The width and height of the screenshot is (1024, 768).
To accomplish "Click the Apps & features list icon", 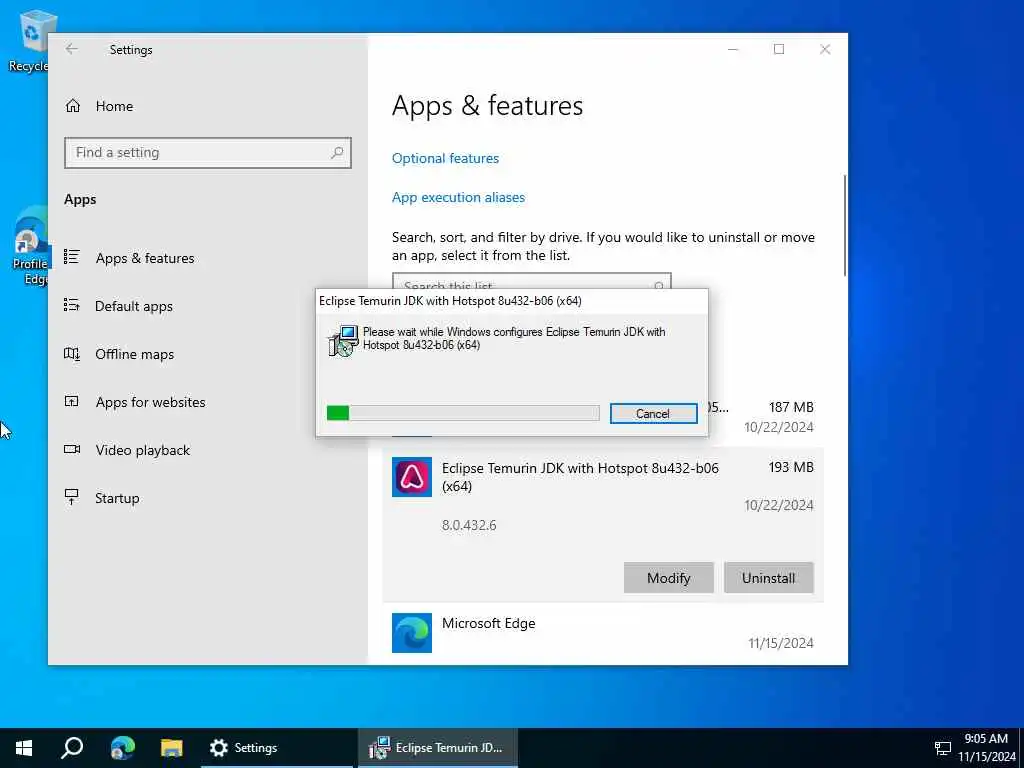I will coord(72,257).
